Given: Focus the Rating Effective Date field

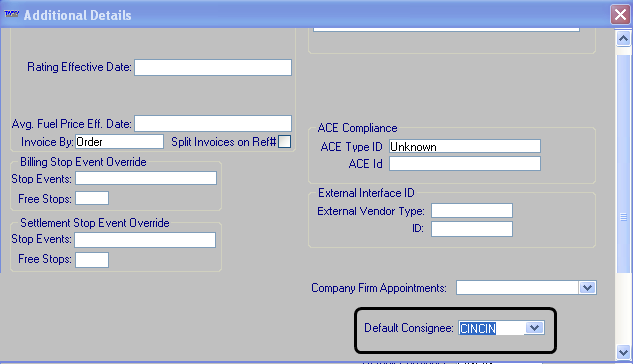Looking at the screenshot, I should point(213,68).
